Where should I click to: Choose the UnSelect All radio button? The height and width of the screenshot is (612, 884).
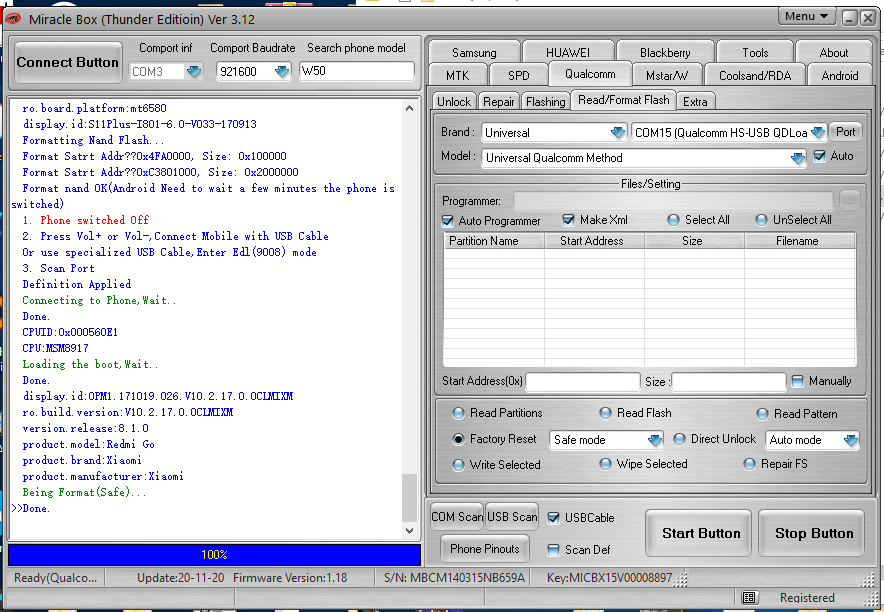pyautogui.click(x=761, y=220)
